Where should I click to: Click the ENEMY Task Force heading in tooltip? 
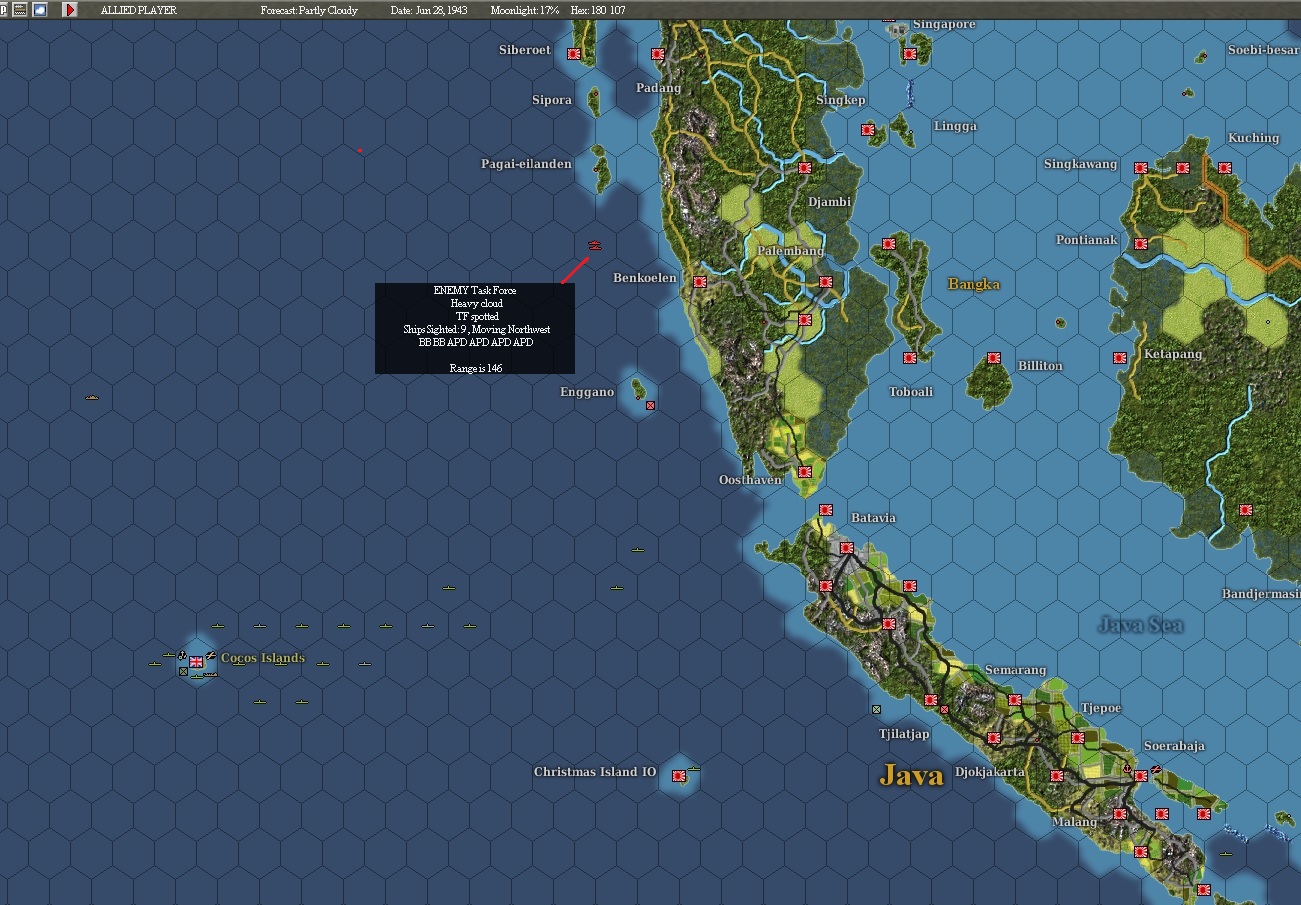(x=475, y=290)
